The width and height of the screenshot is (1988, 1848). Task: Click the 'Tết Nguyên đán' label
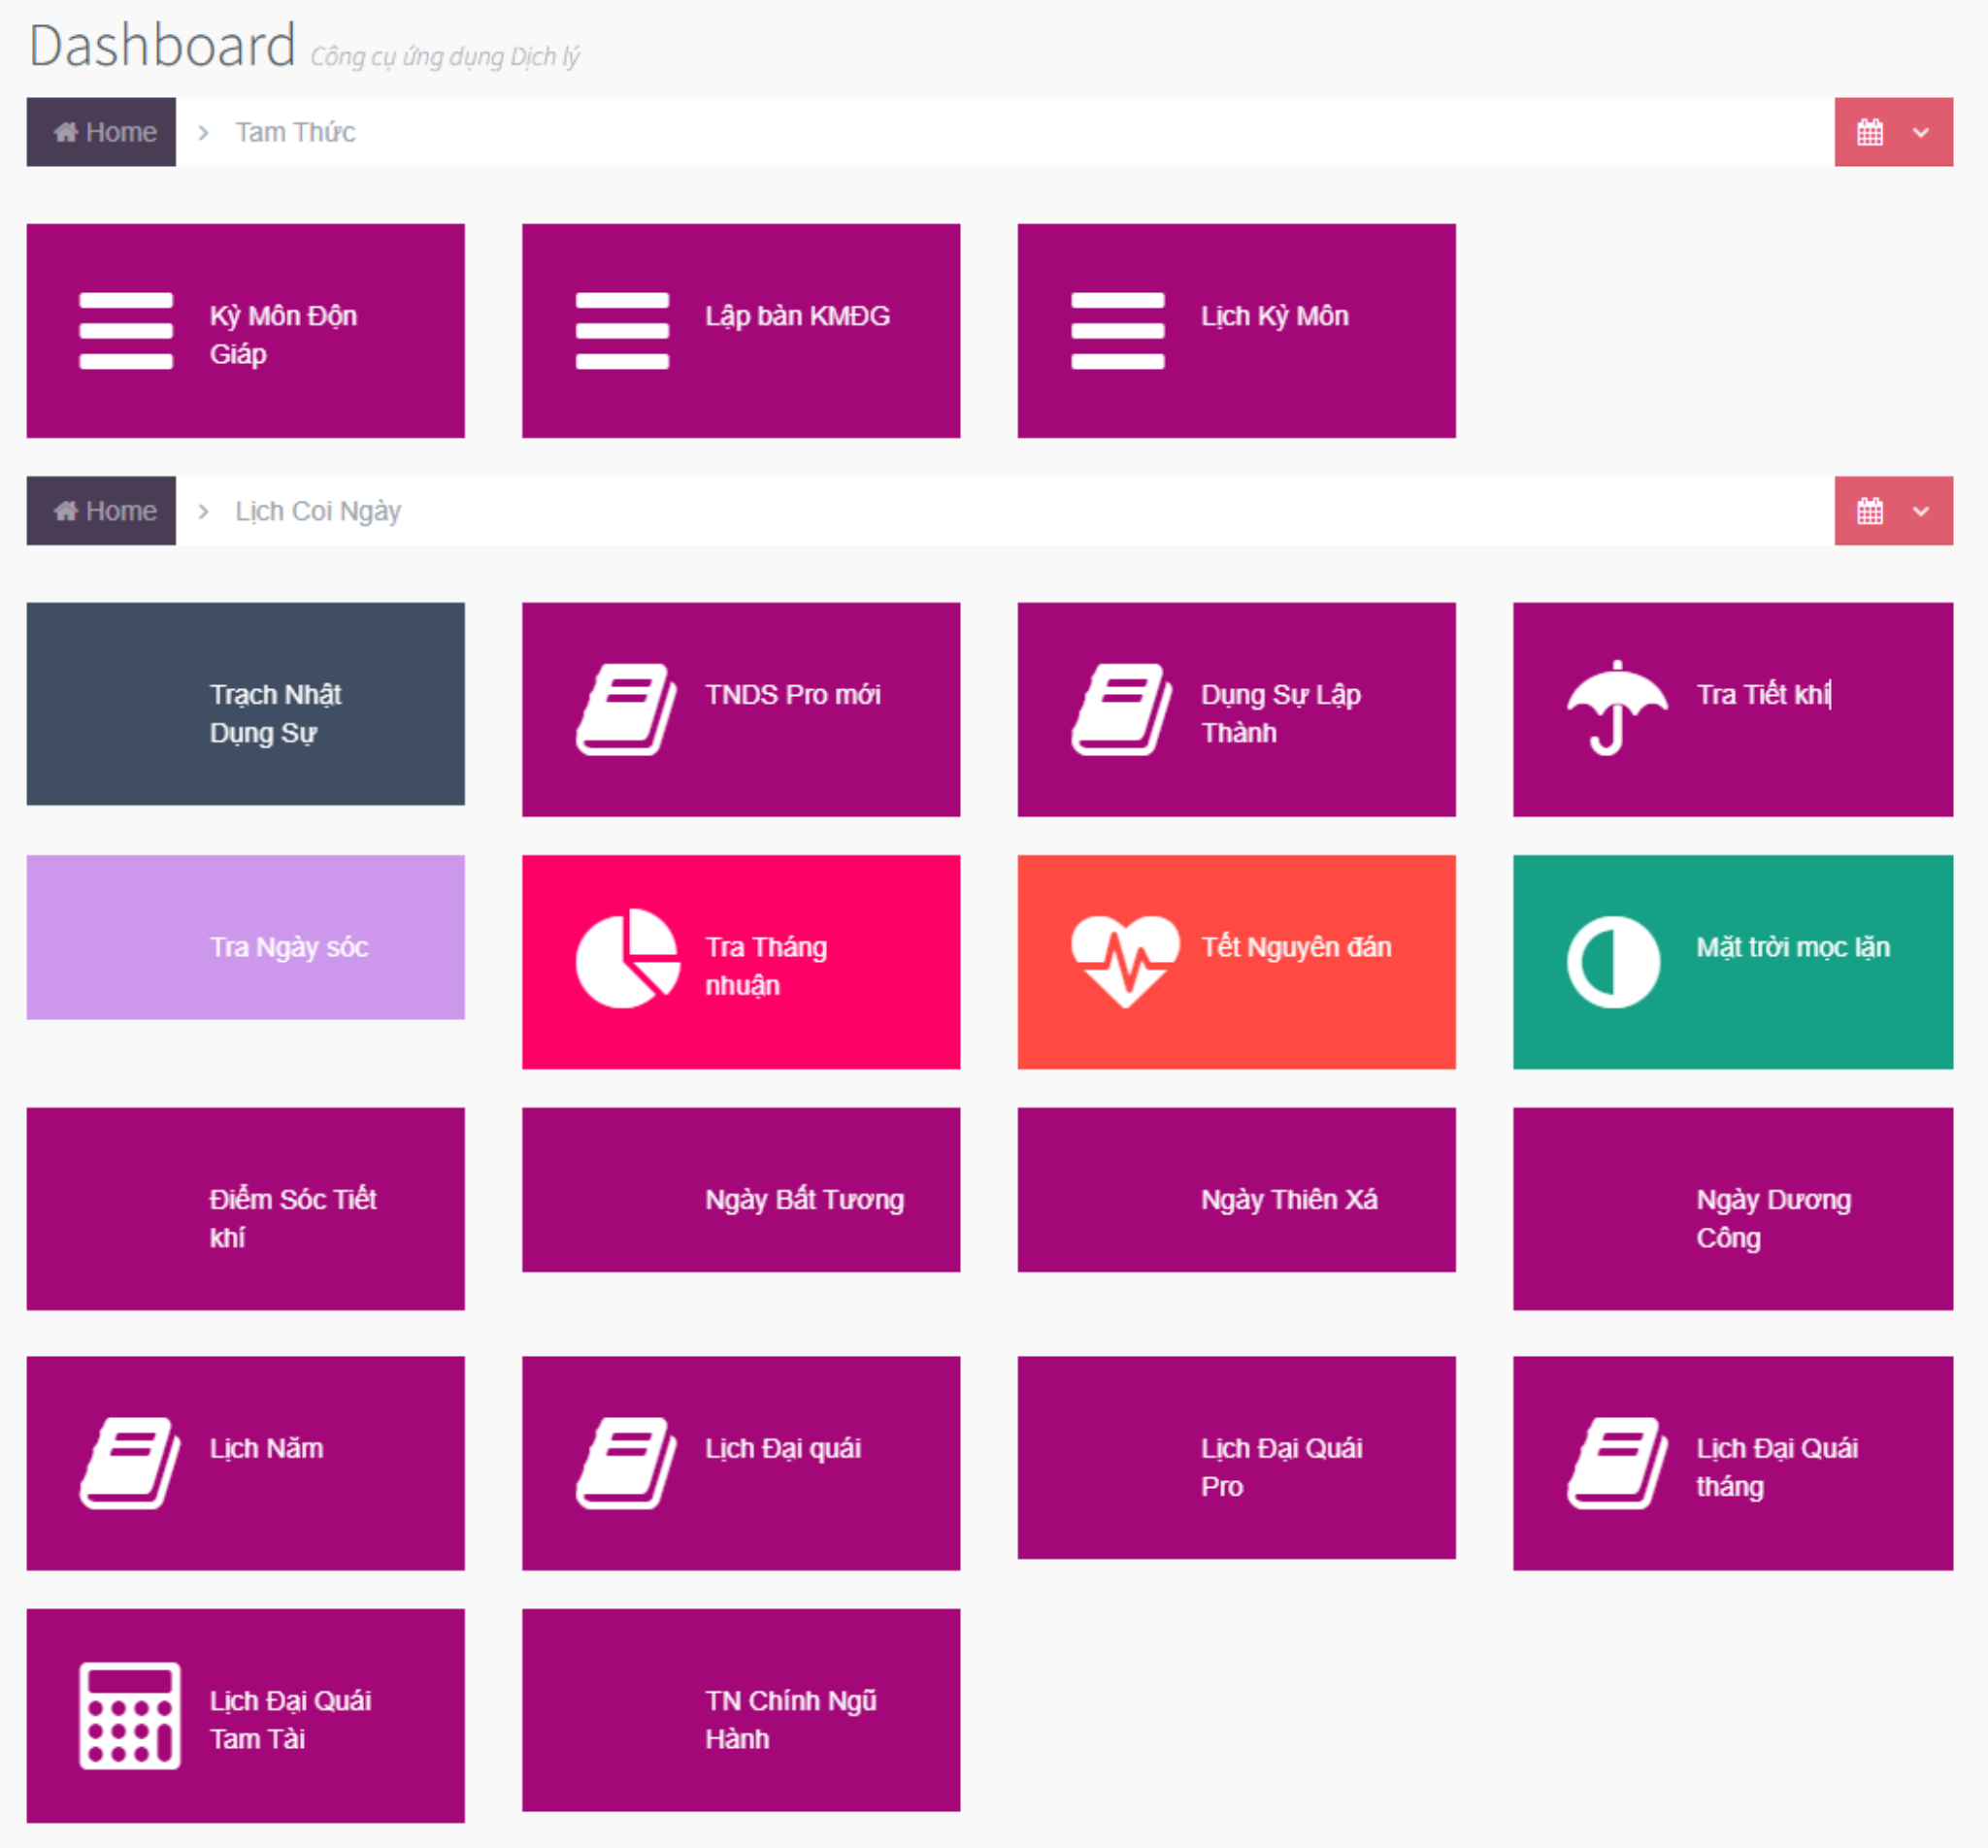1296,947
